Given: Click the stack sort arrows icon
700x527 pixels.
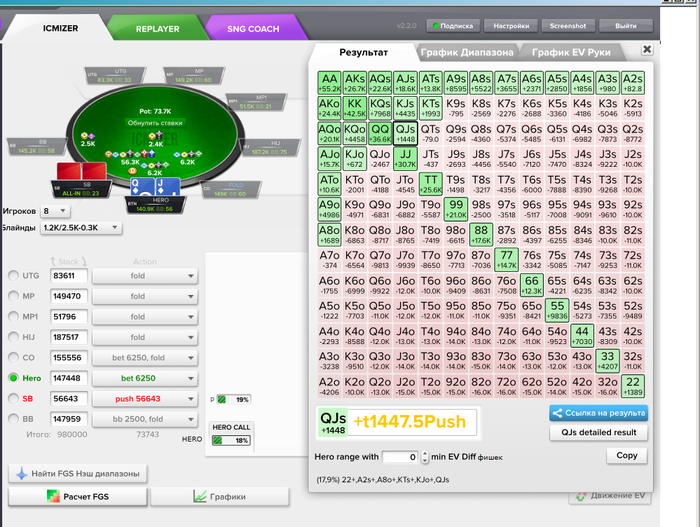Looking at the screenshot, I should point(68,262).
